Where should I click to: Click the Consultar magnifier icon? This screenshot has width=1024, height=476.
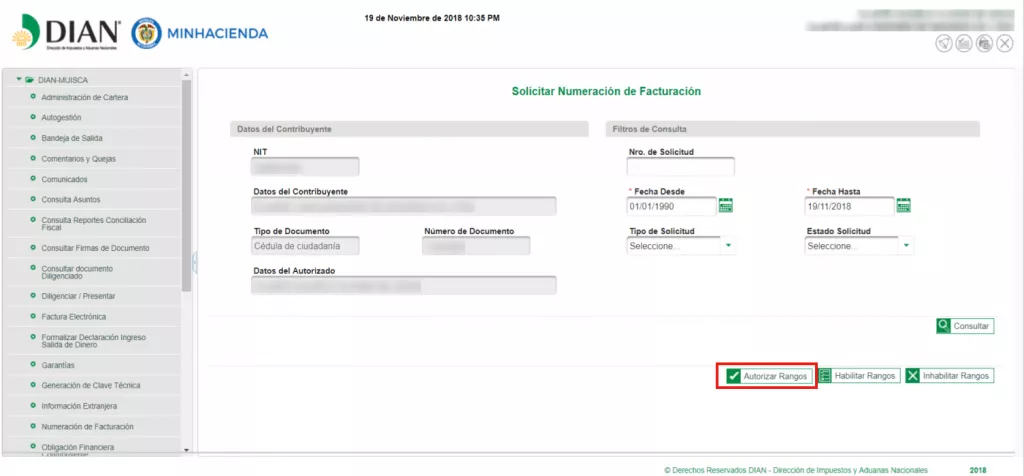point(944,326)
